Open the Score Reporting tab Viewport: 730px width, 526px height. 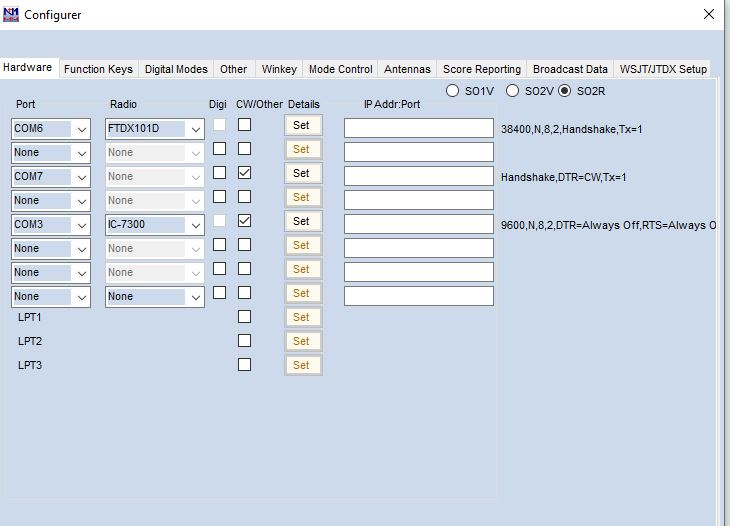(482, 69)
